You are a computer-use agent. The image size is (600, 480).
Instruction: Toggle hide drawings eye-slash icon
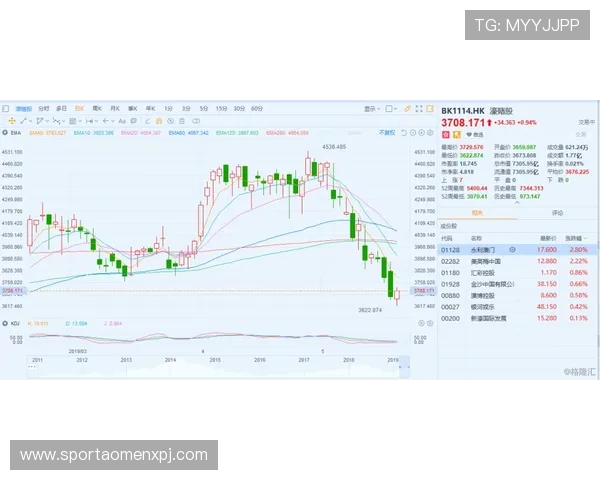point(171,121)
